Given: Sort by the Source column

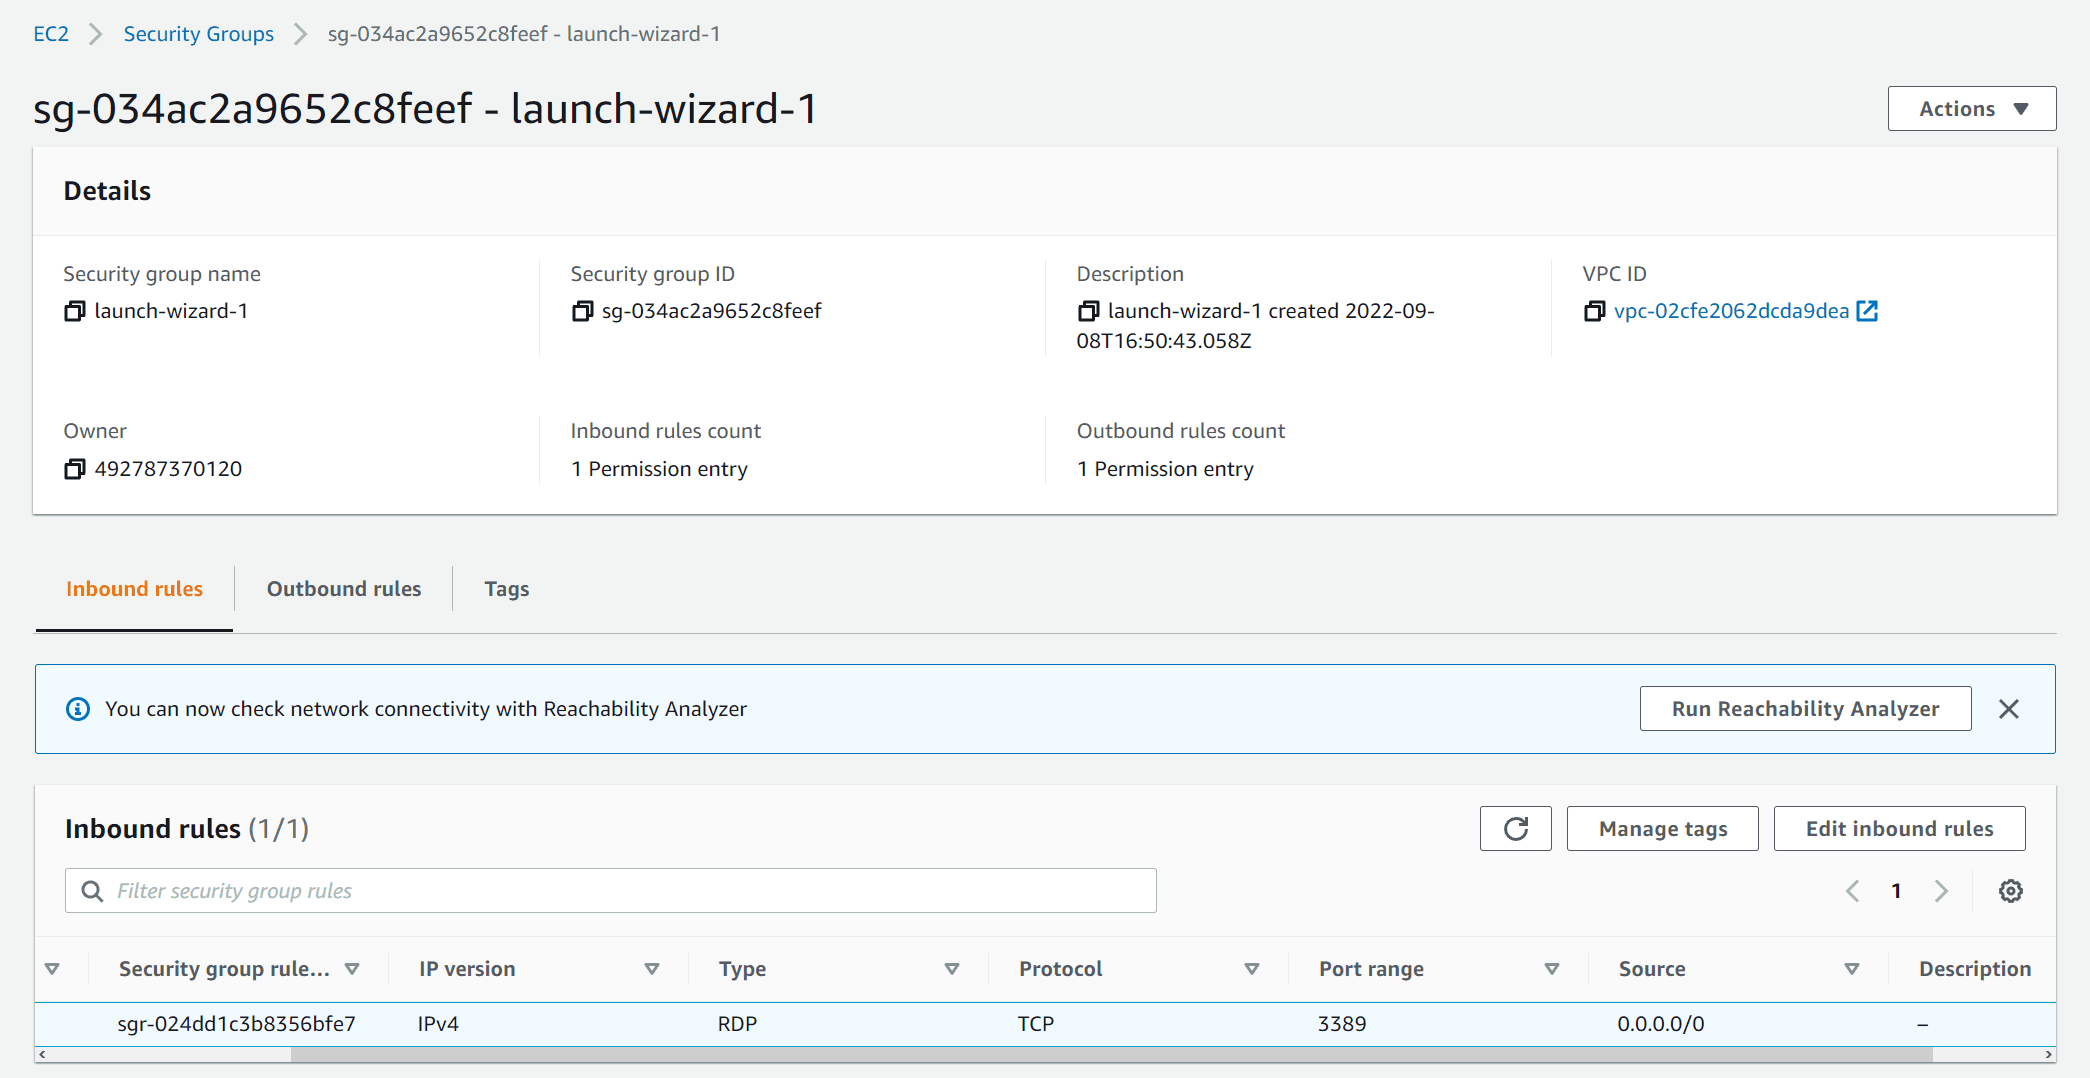Looking at the screenshot, I should pyautogui.click(x=1851, y=969).
